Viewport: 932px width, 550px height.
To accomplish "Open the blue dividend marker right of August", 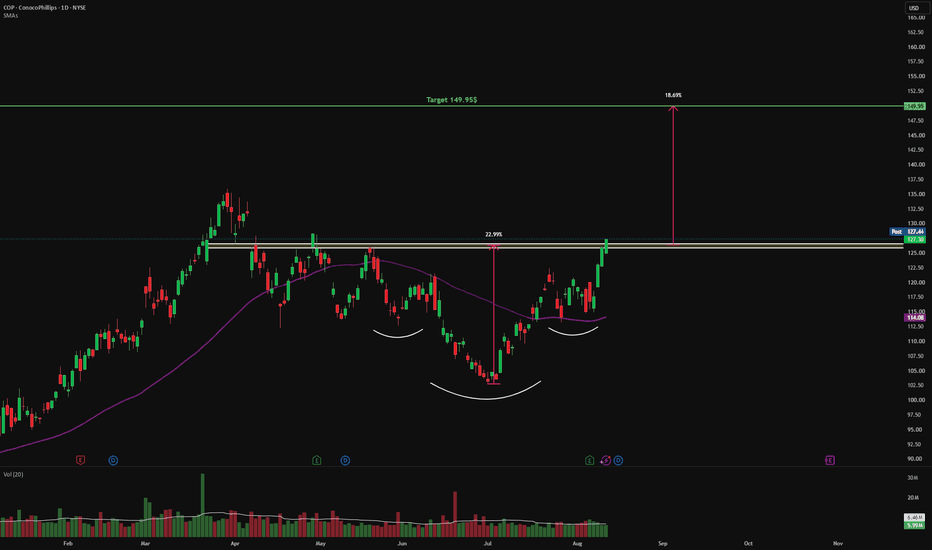I will pyautogui.click(x=618, y=460).
